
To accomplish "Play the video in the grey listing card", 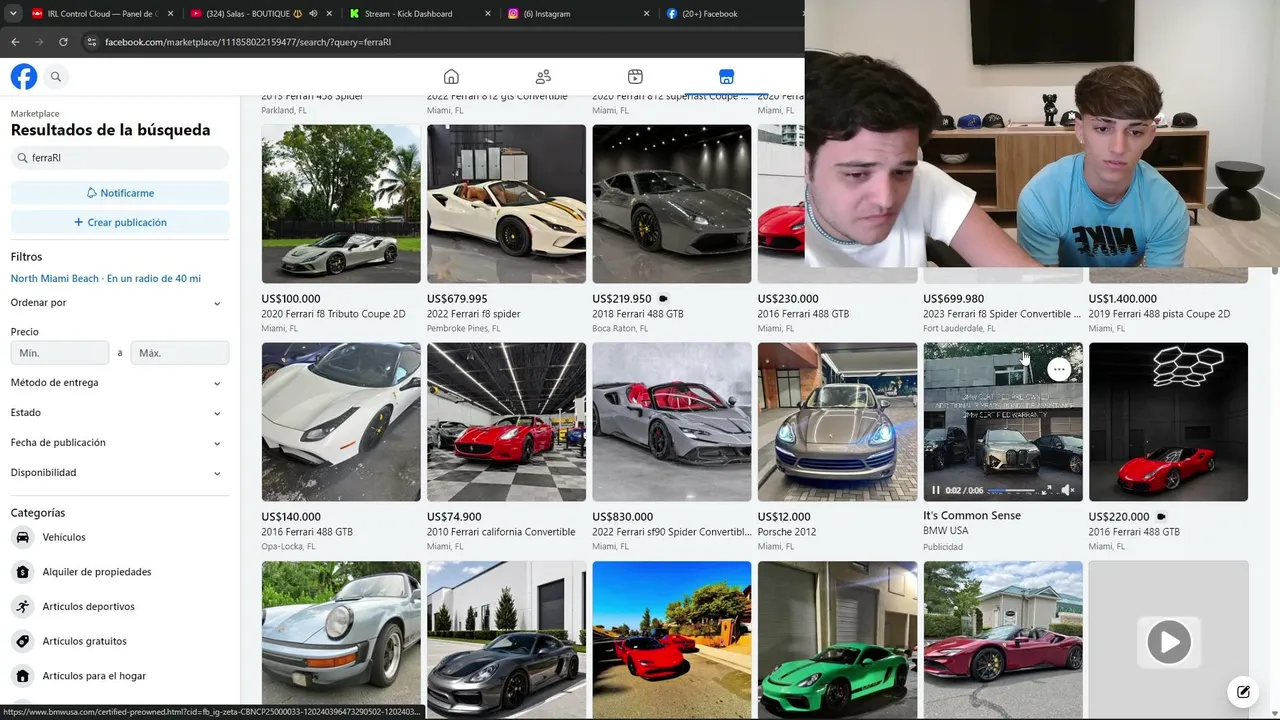I will (x=1168, y=642).
